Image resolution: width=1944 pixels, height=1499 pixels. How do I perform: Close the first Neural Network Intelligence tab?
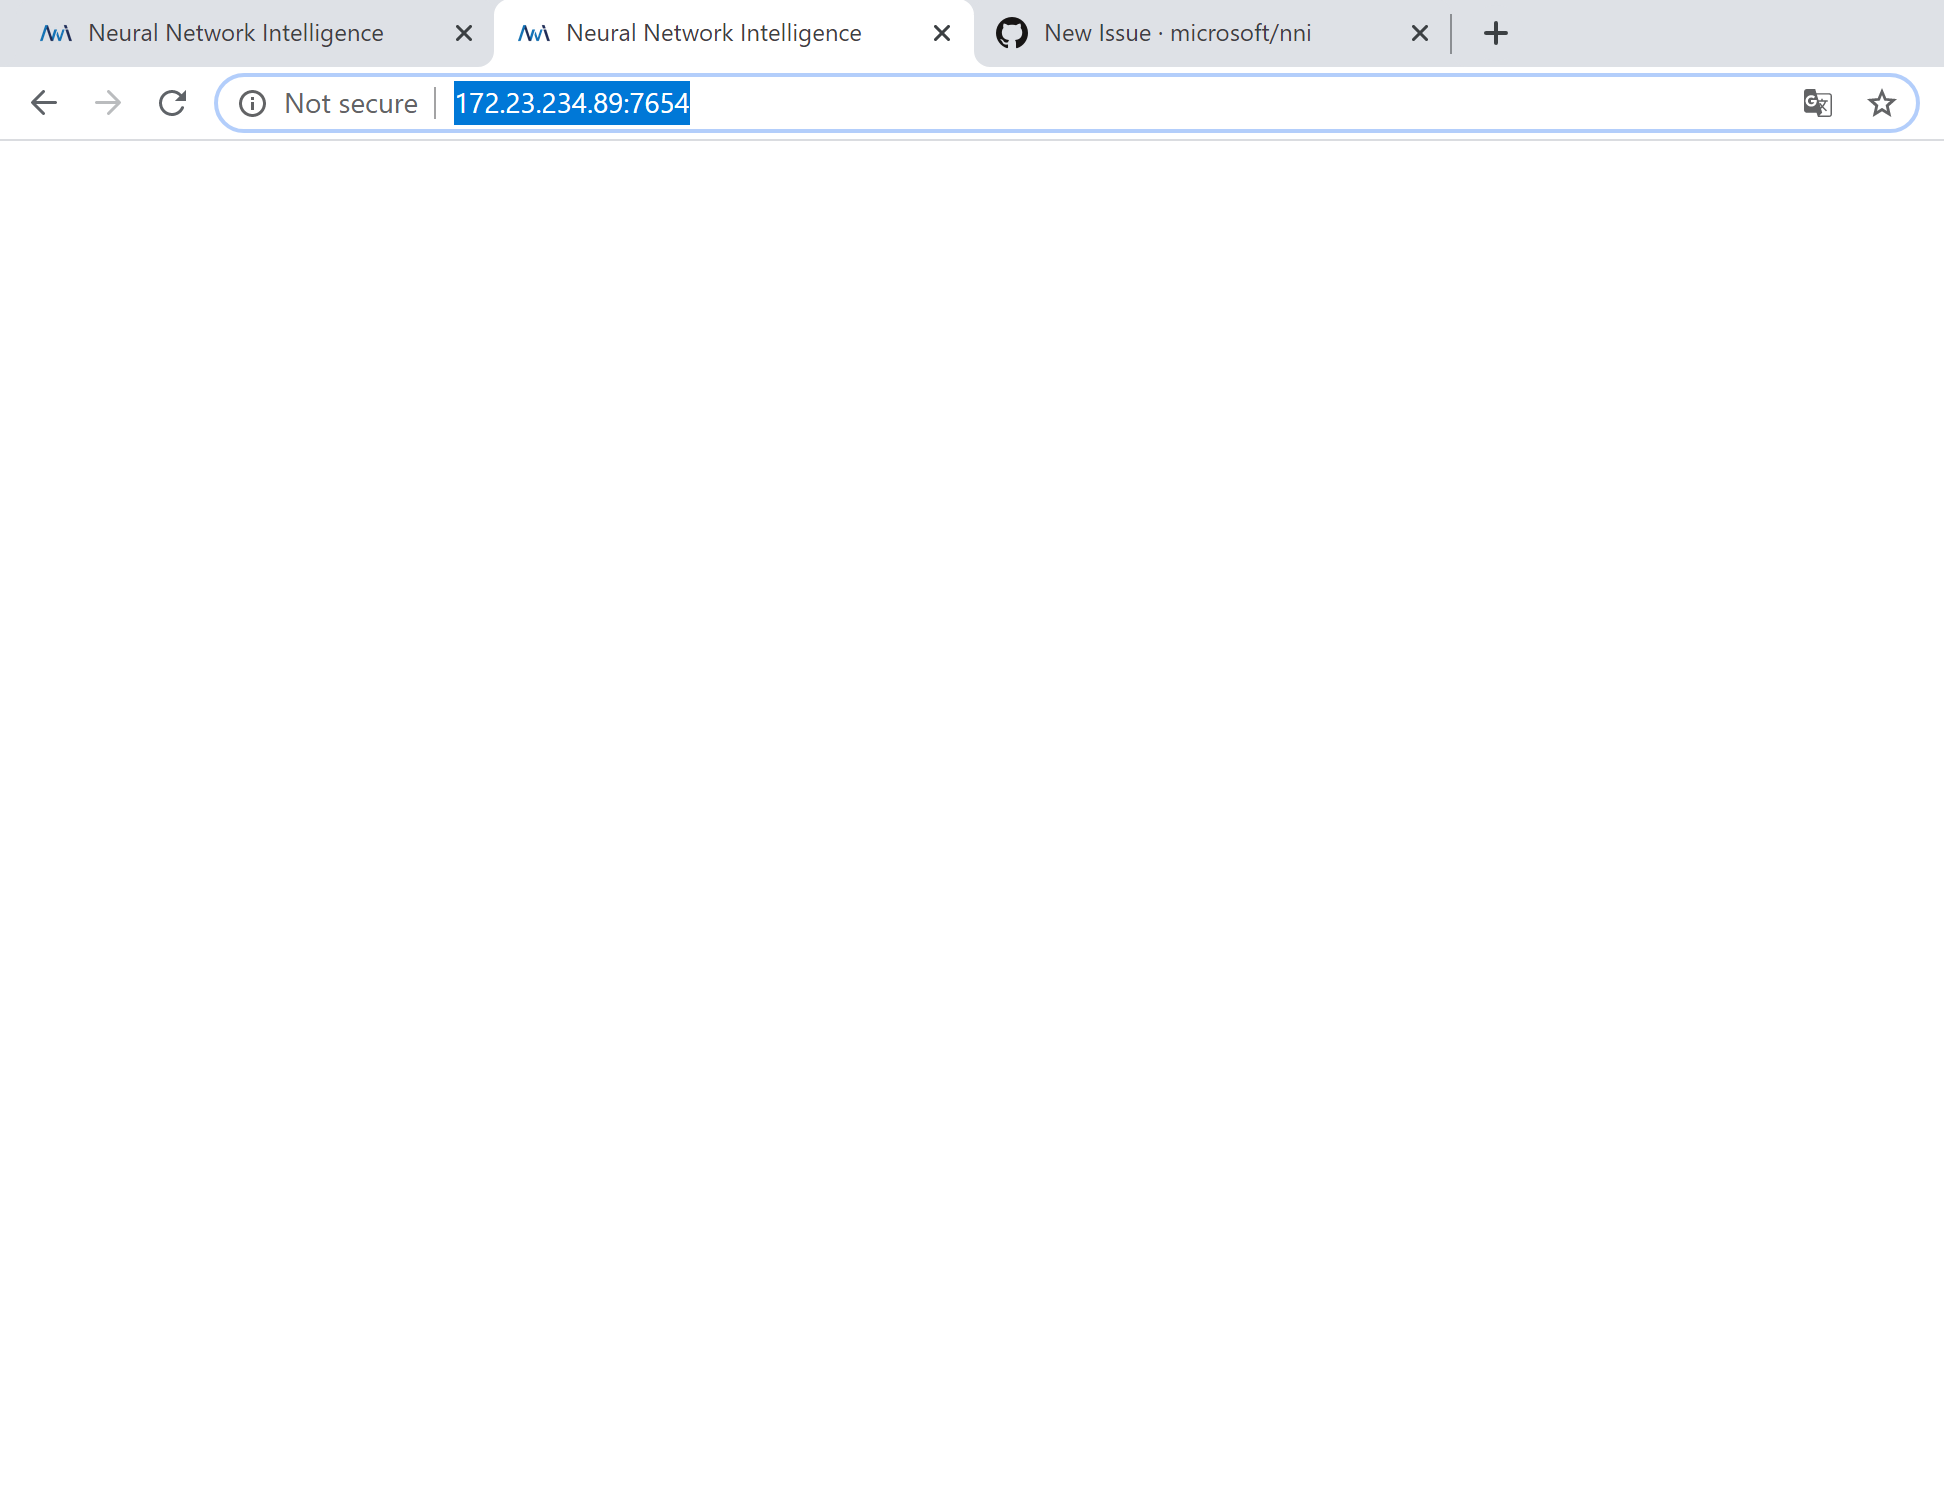click(x=463, y=32)
